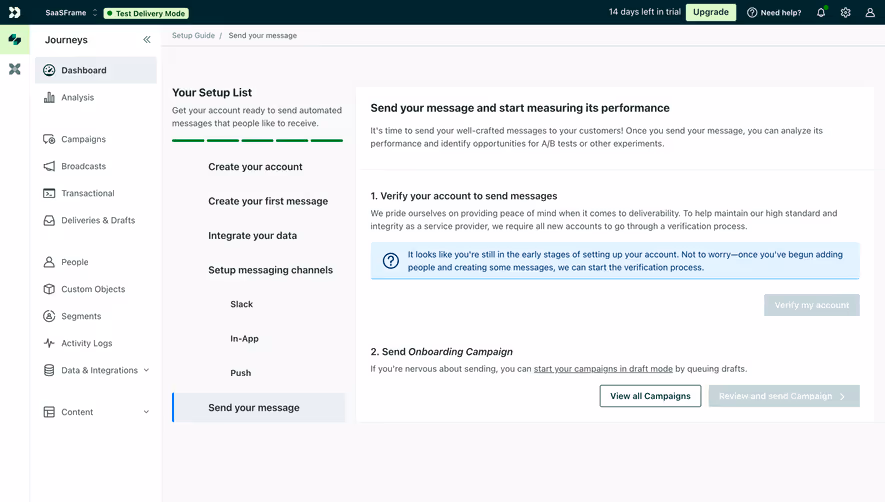Open settings gear in top bar
Viewport: 885px width, 502px height.
pos(845,12)
